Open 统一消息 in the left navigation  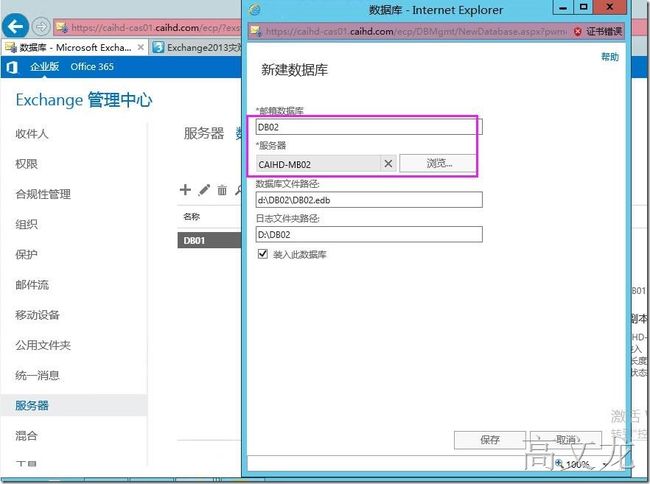(x=37, y=375)
